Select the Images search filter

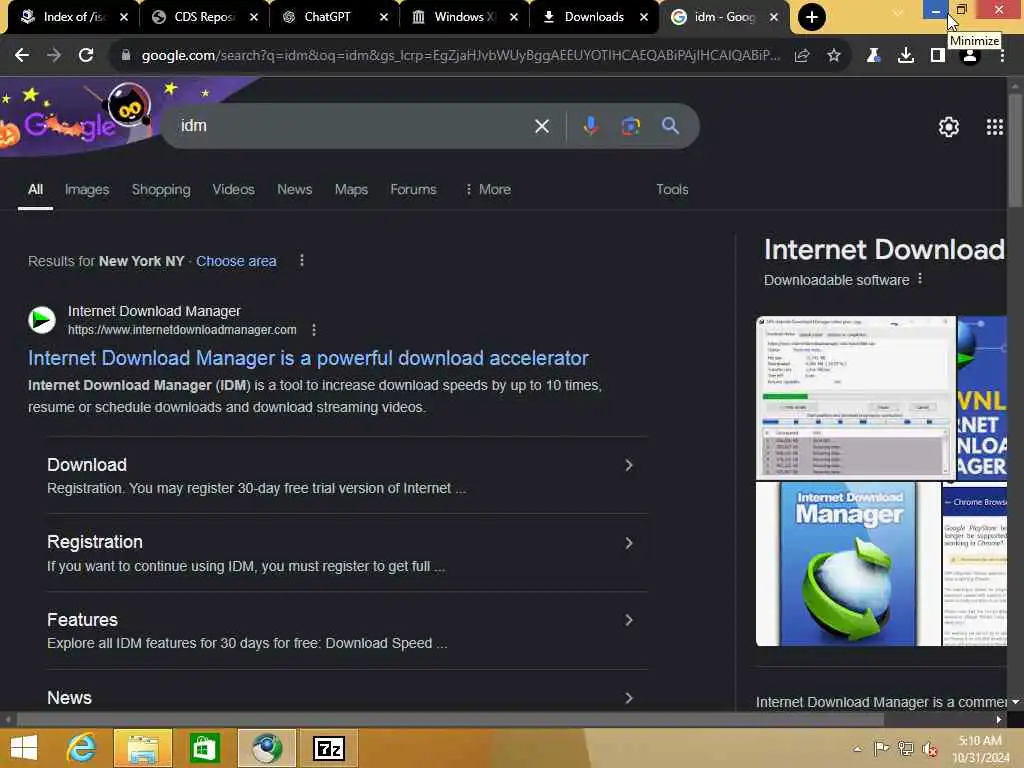click(x=87, y=189)
